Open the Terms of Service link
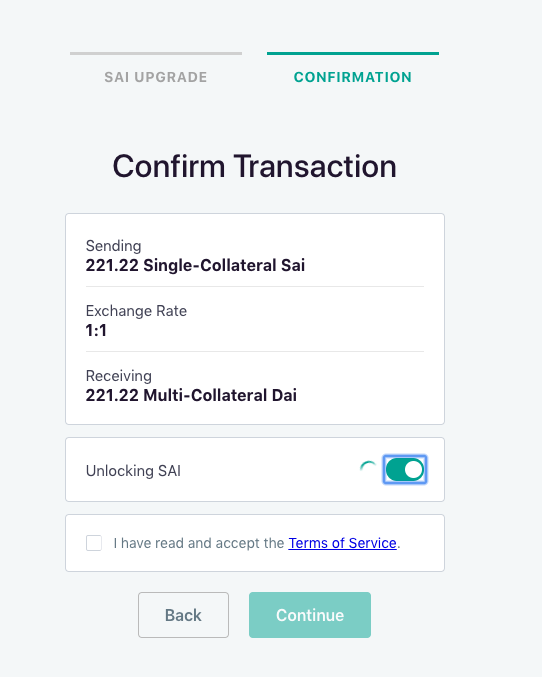The height and width of the screenshot is (677, 542). point(342,543)
